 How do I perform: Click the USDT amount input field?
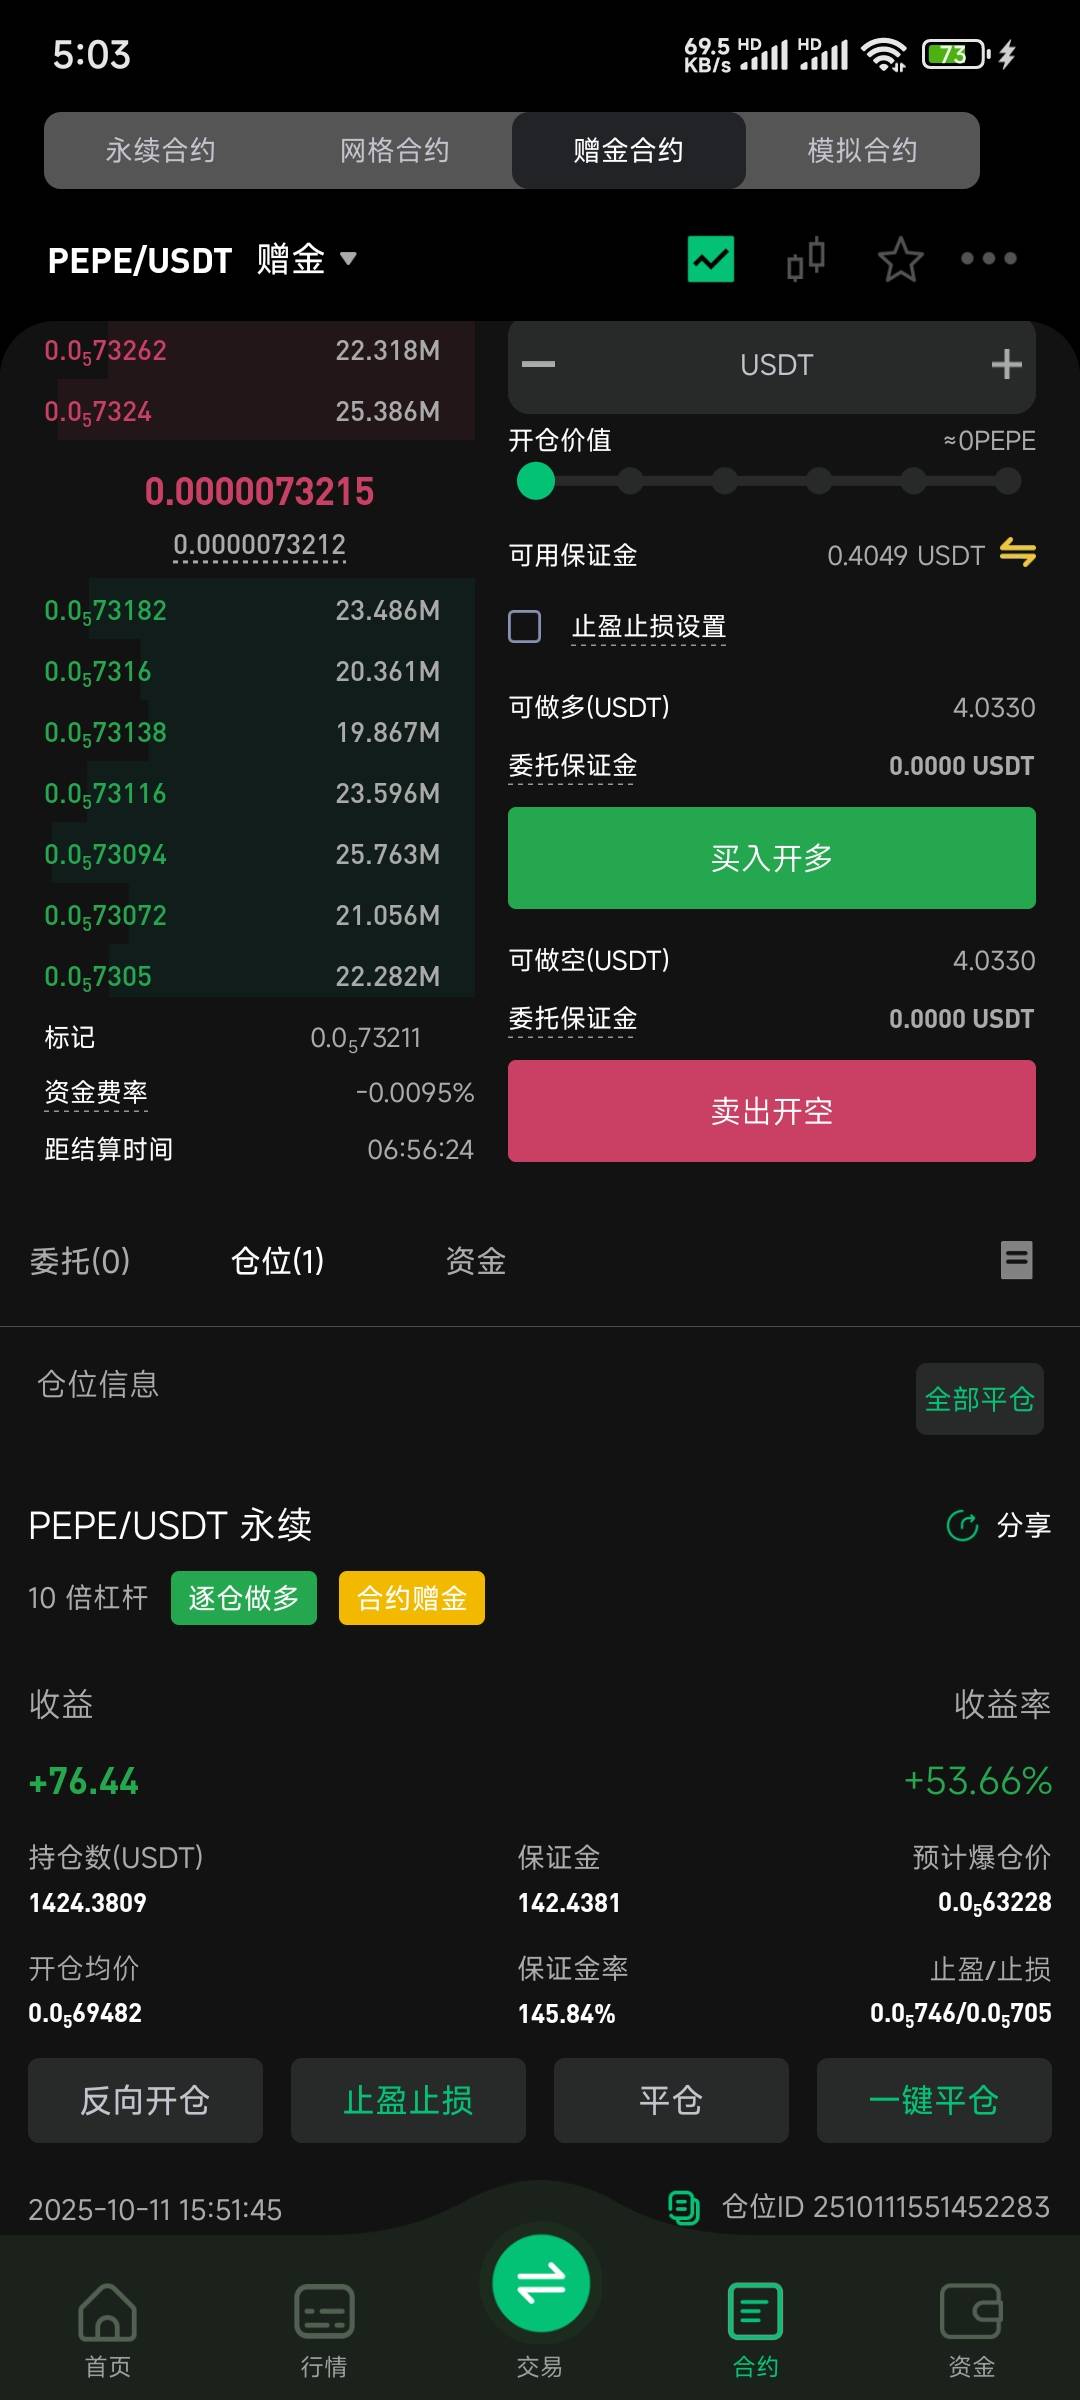(x=775, y=365)
